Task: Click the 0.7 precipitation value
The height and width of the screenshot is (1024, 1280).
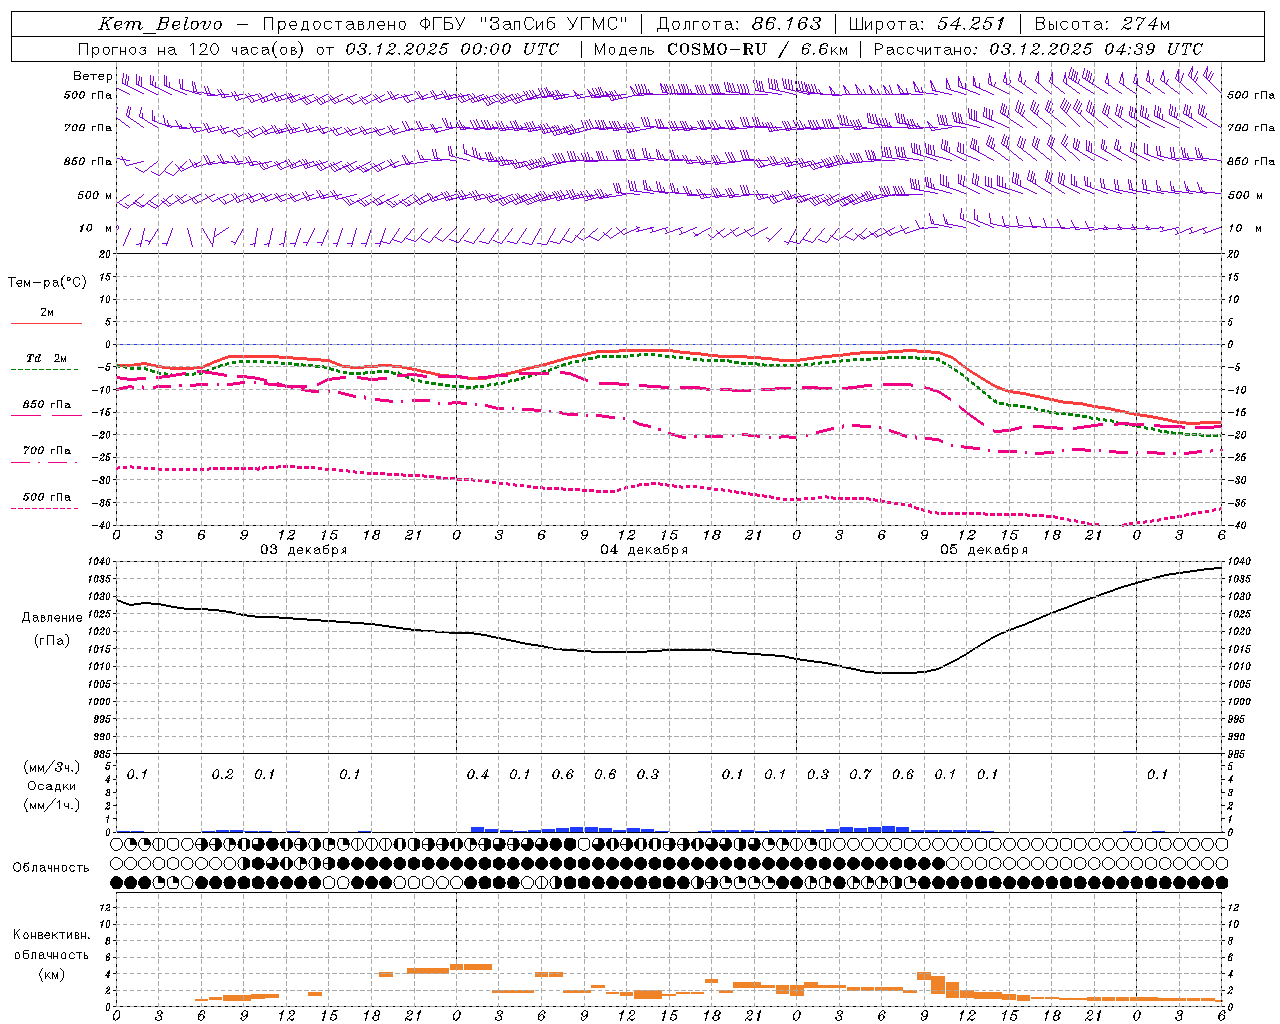Action: click(x=860, y=775)
